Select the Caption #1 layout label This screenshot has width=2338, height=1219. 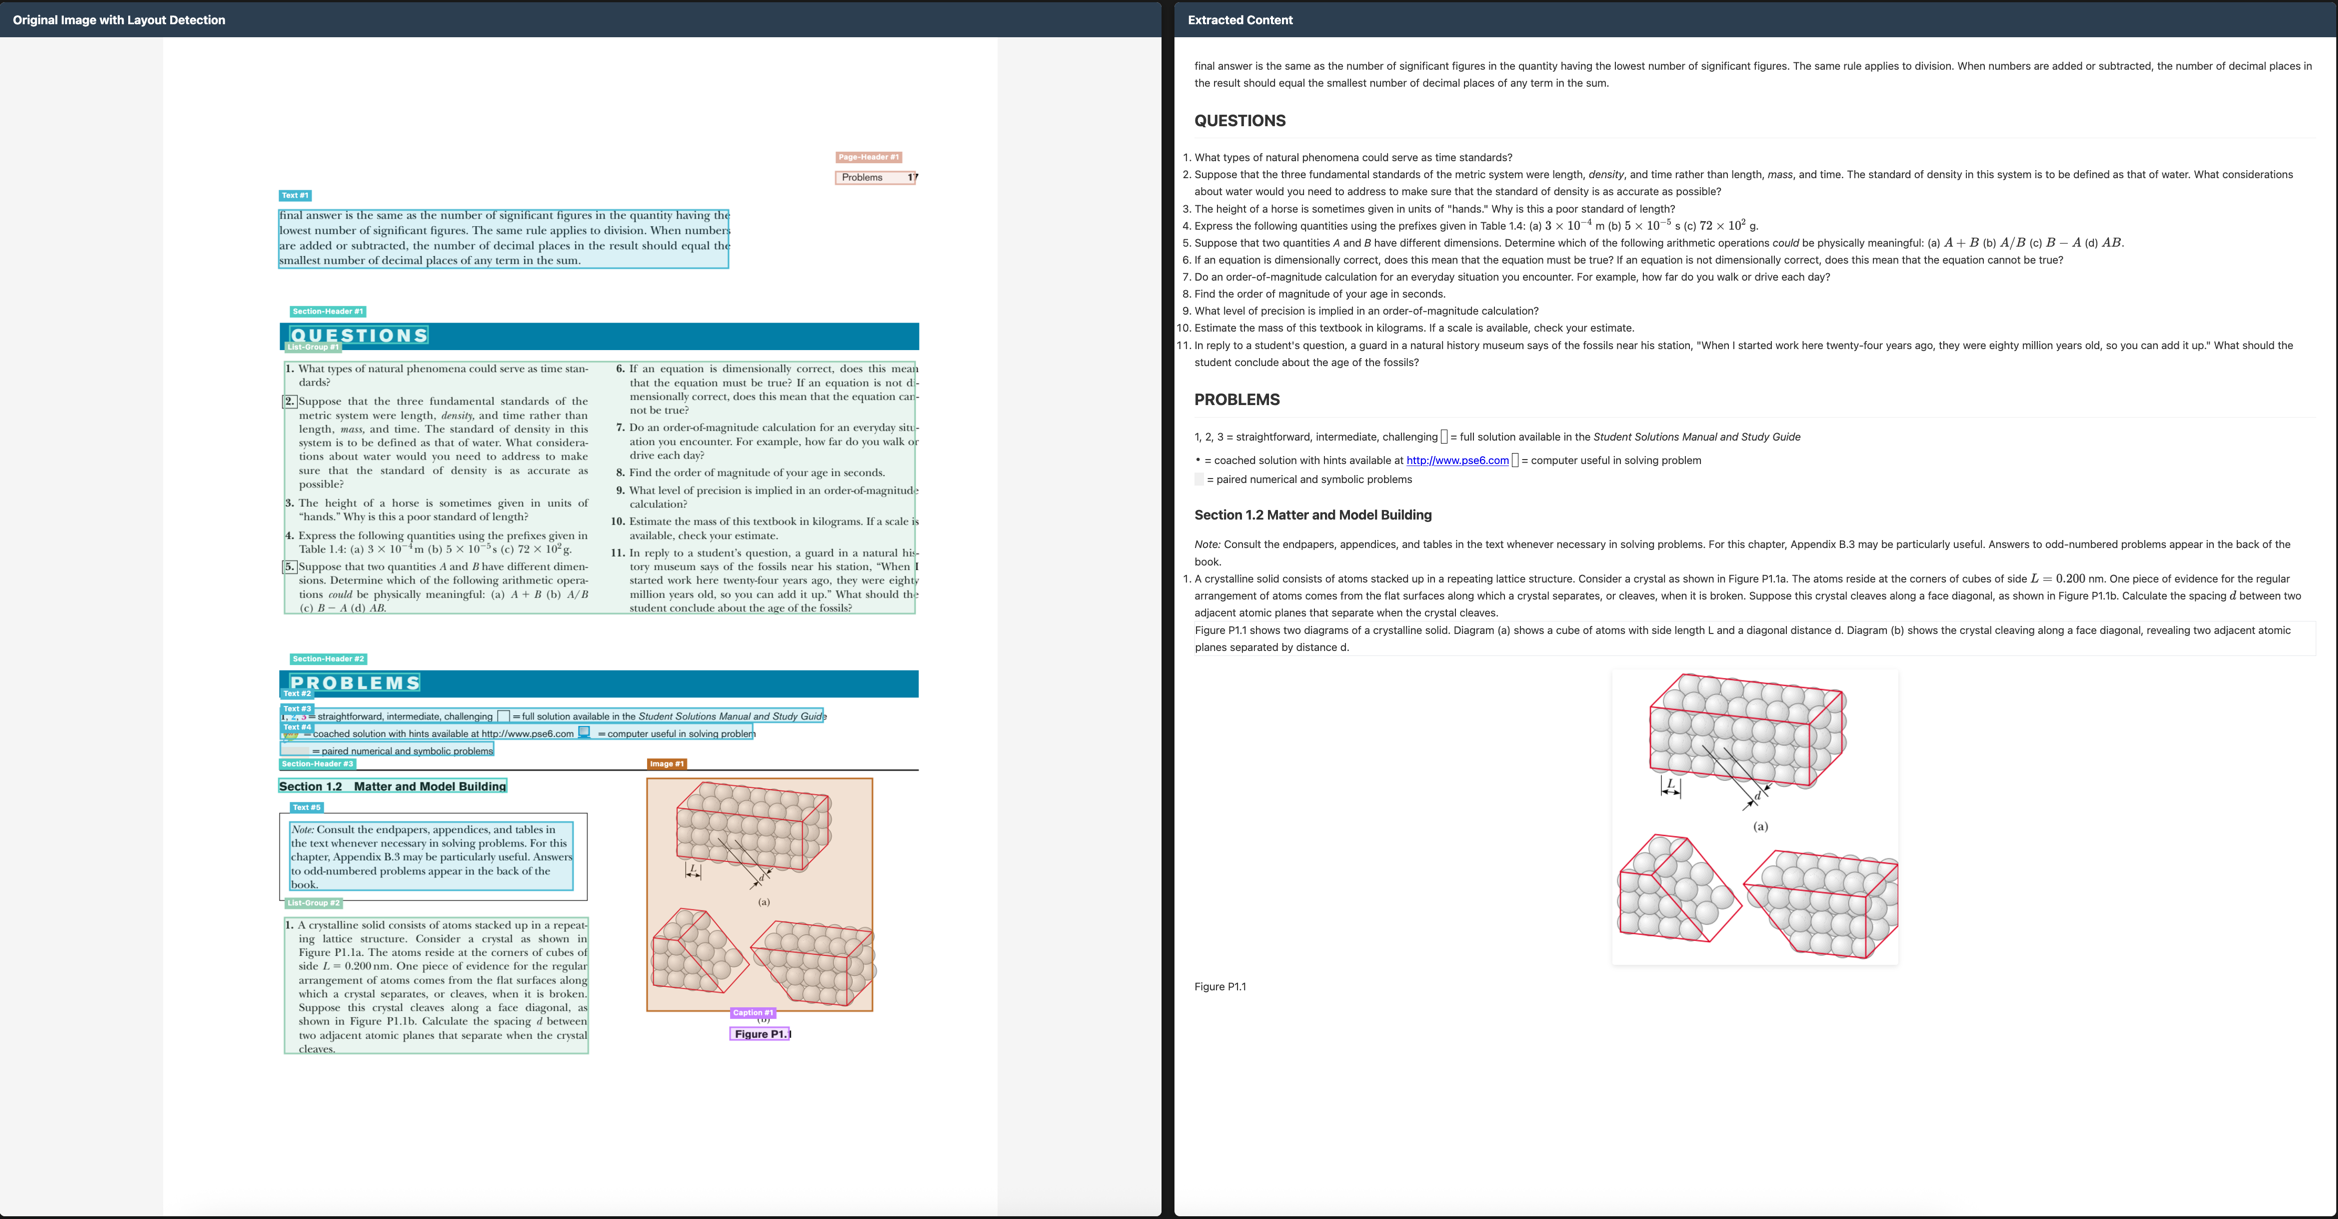[x=753, y=1013]
